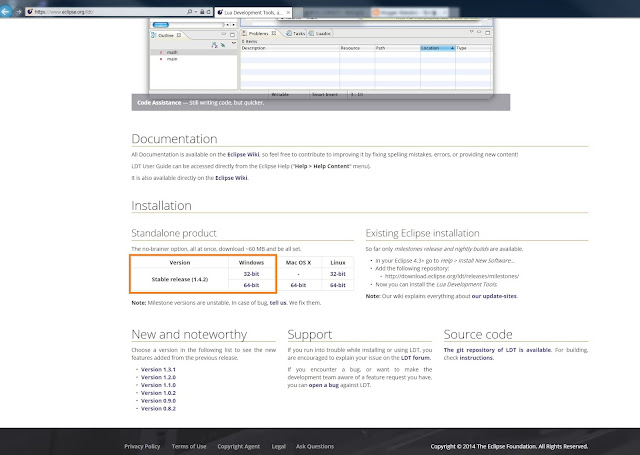This screenshot has width=640, height=455.
Task: Click the lock security icon in address bar
Action: (x=202, y=12)
